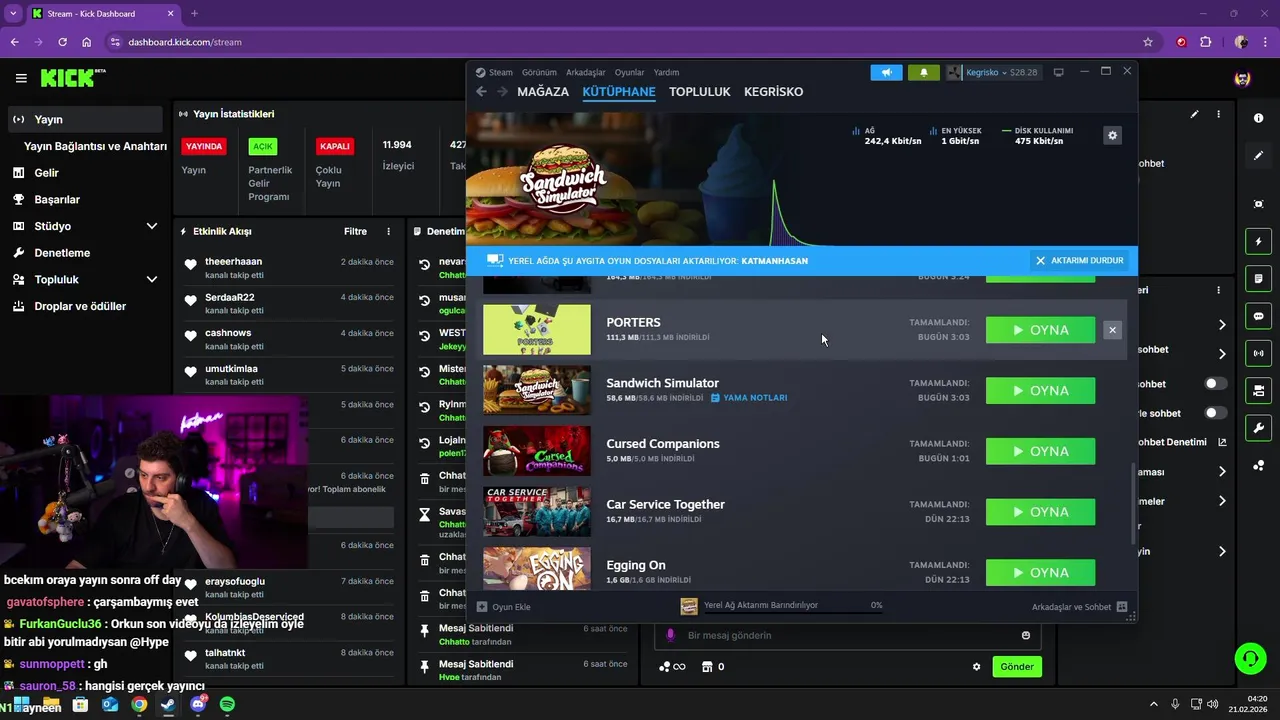Open KEGRISKO profile tab in Steam
This screenshot has height=720, width=1280.
point(774,92)
